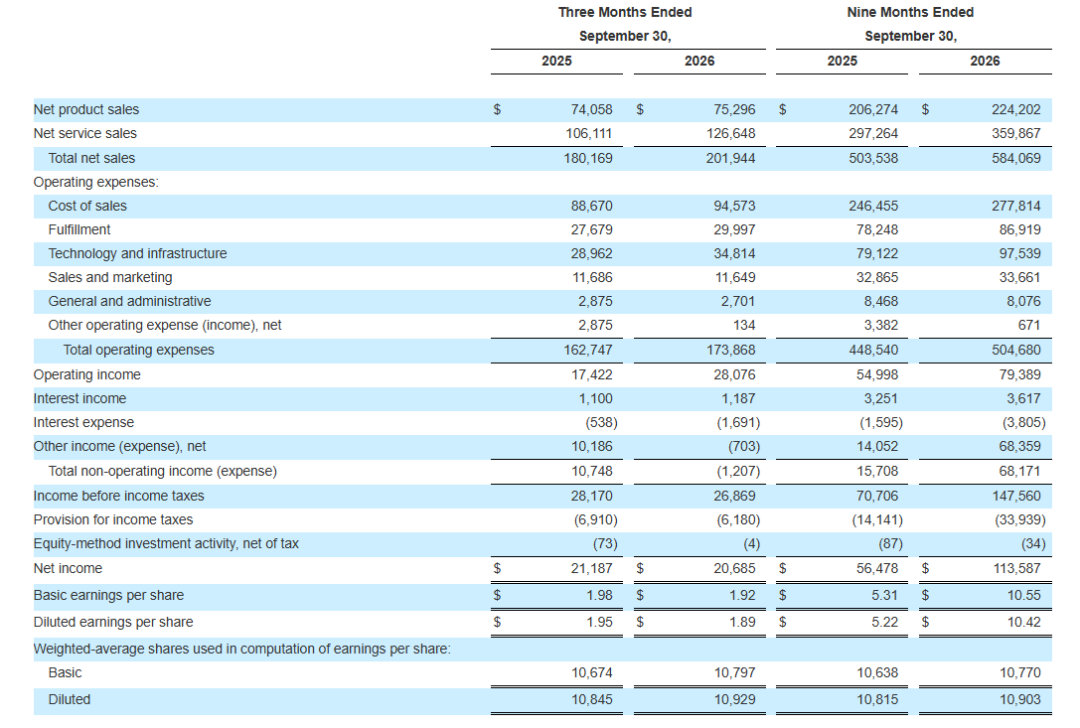Click Equity-method investment activity, net of tax label

tap(166, 543)
